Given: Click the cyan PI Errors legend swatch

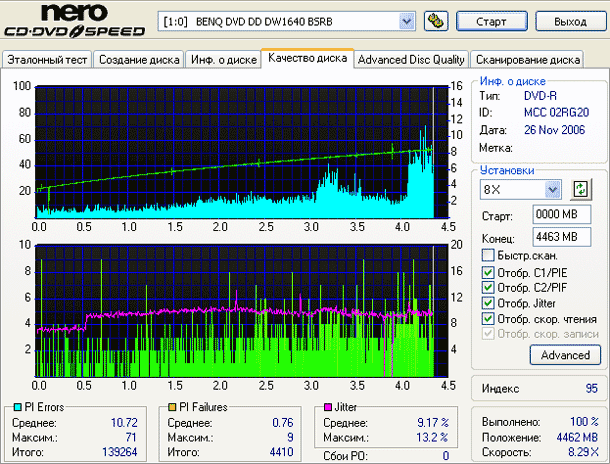Looking at the screenshot, I should pyautogui.click(x=19, y=408).
